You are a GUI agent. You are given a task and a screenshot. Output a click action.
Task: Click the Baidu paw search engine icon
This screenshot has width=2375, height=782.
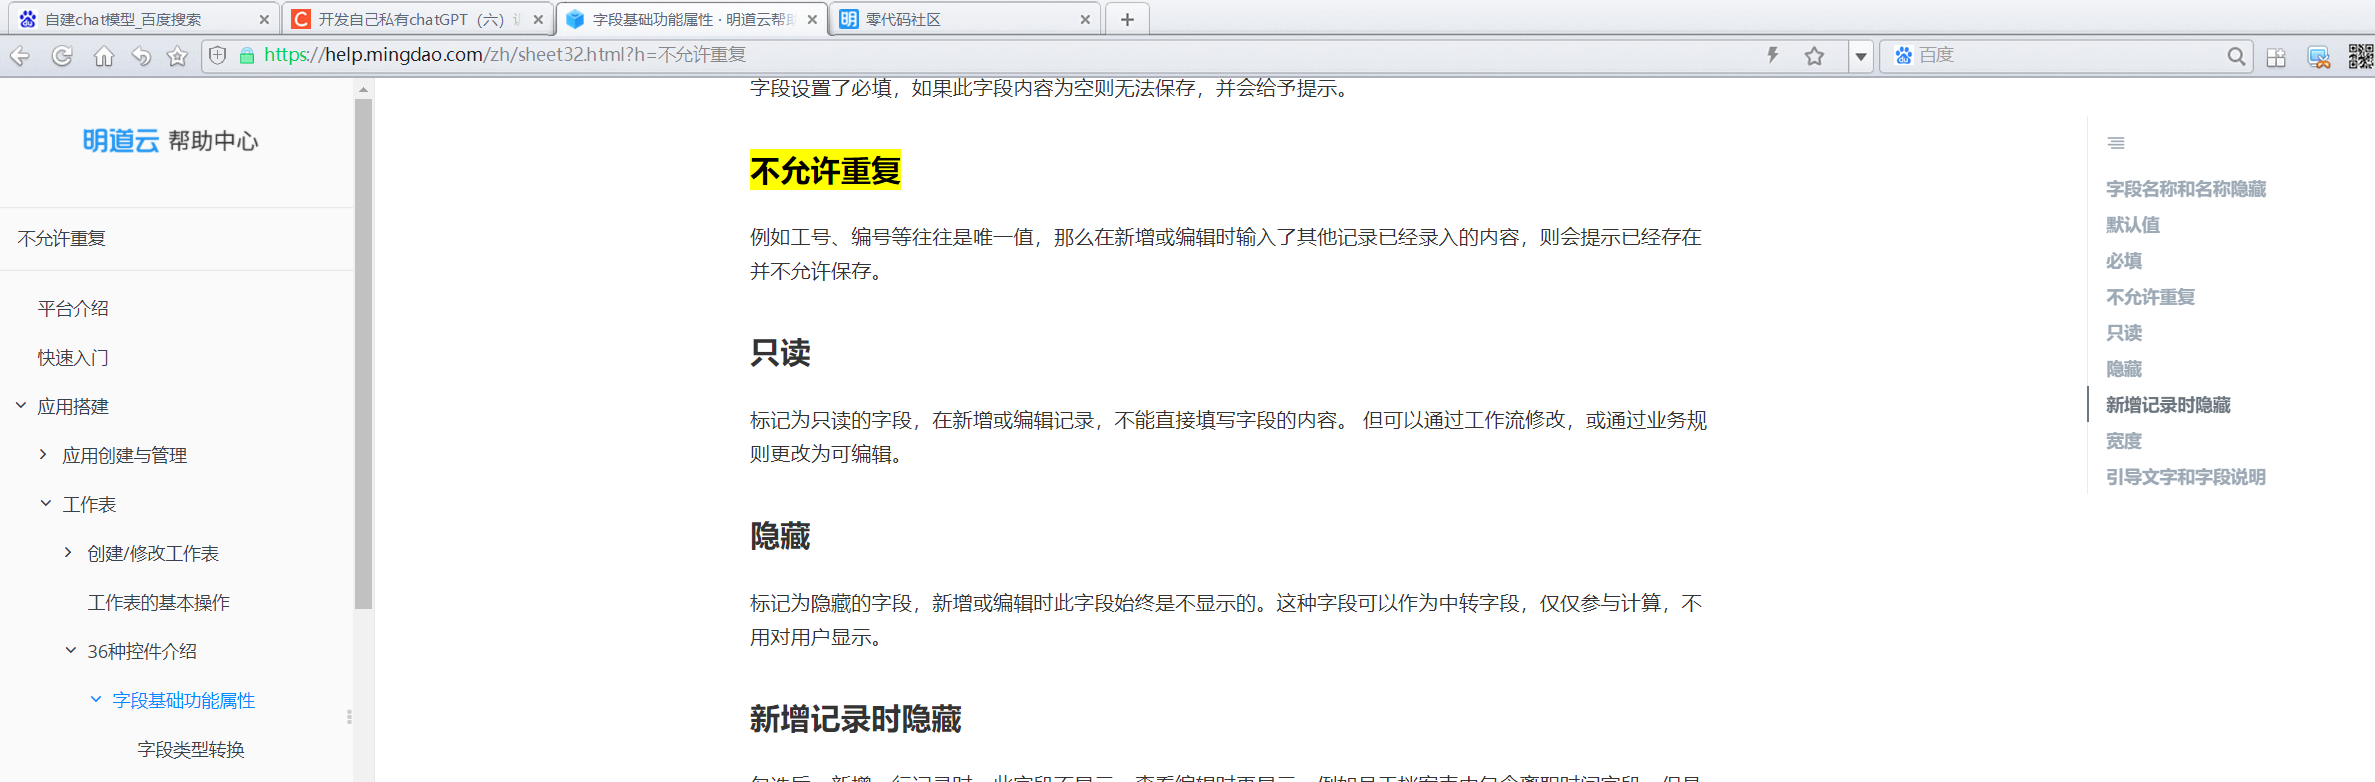coord(1903,55)
